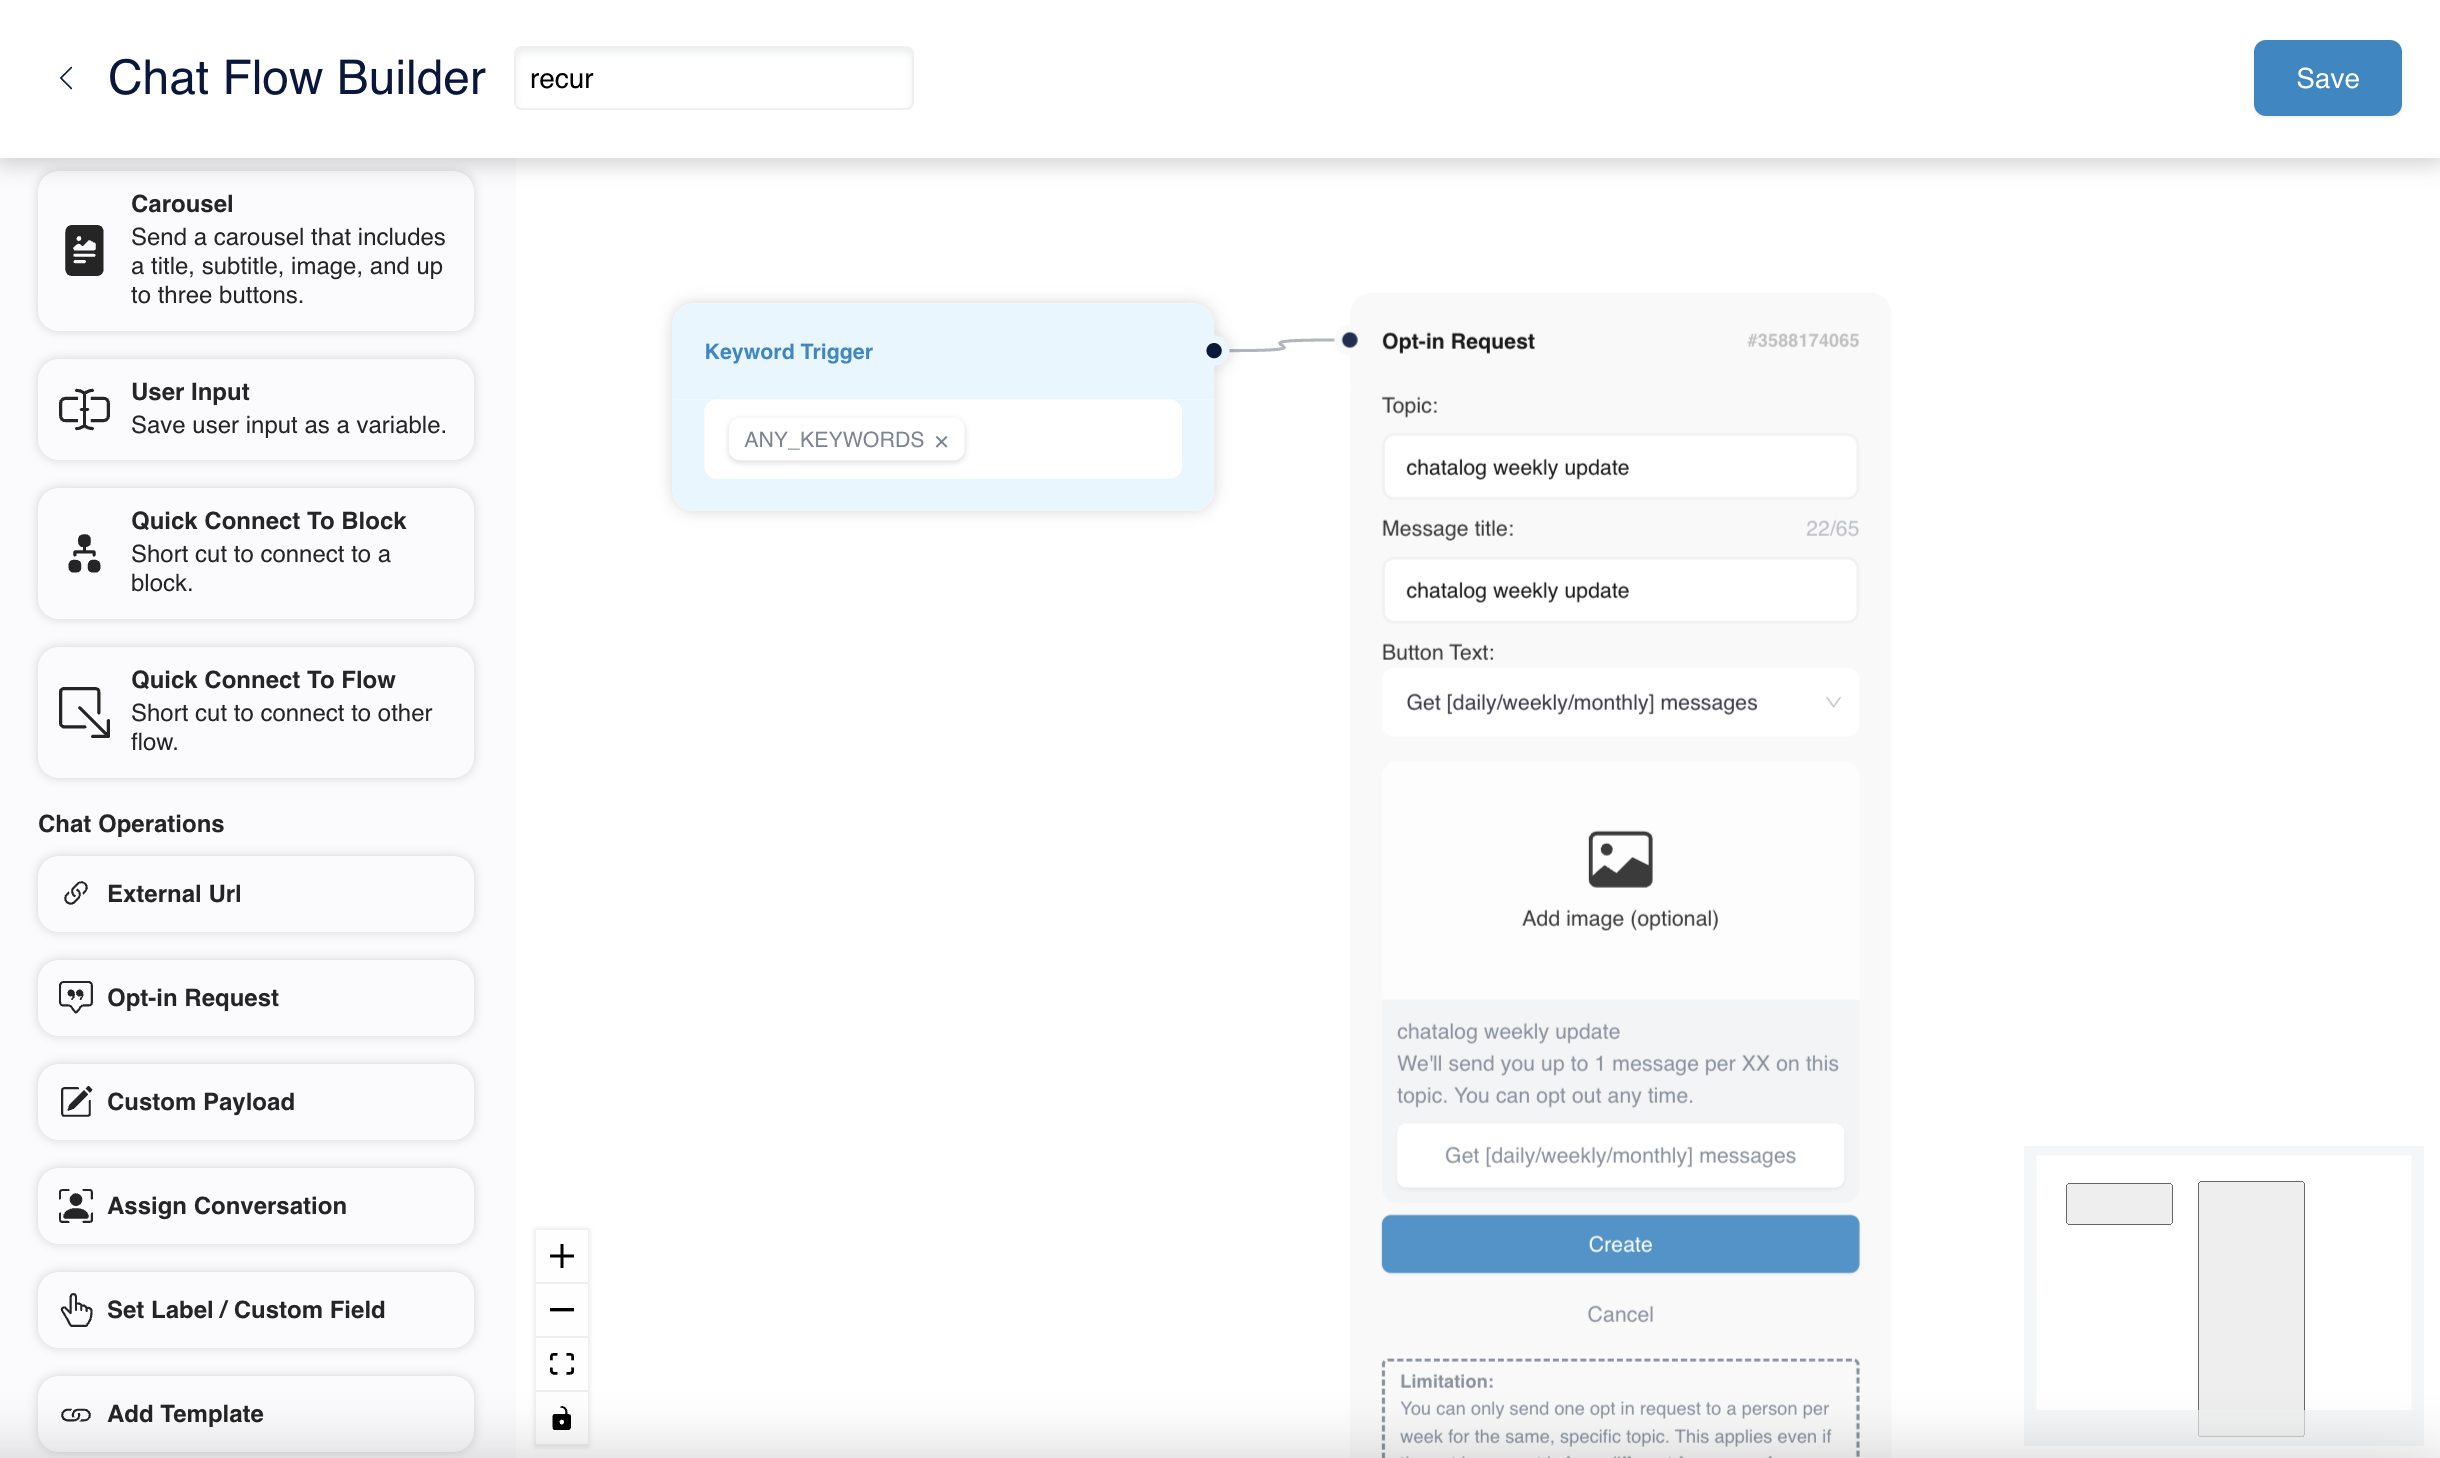Click the Add image placeholder icon
The width and height of the screenshot is (2440, 1458).
(x=1620, y=859)
